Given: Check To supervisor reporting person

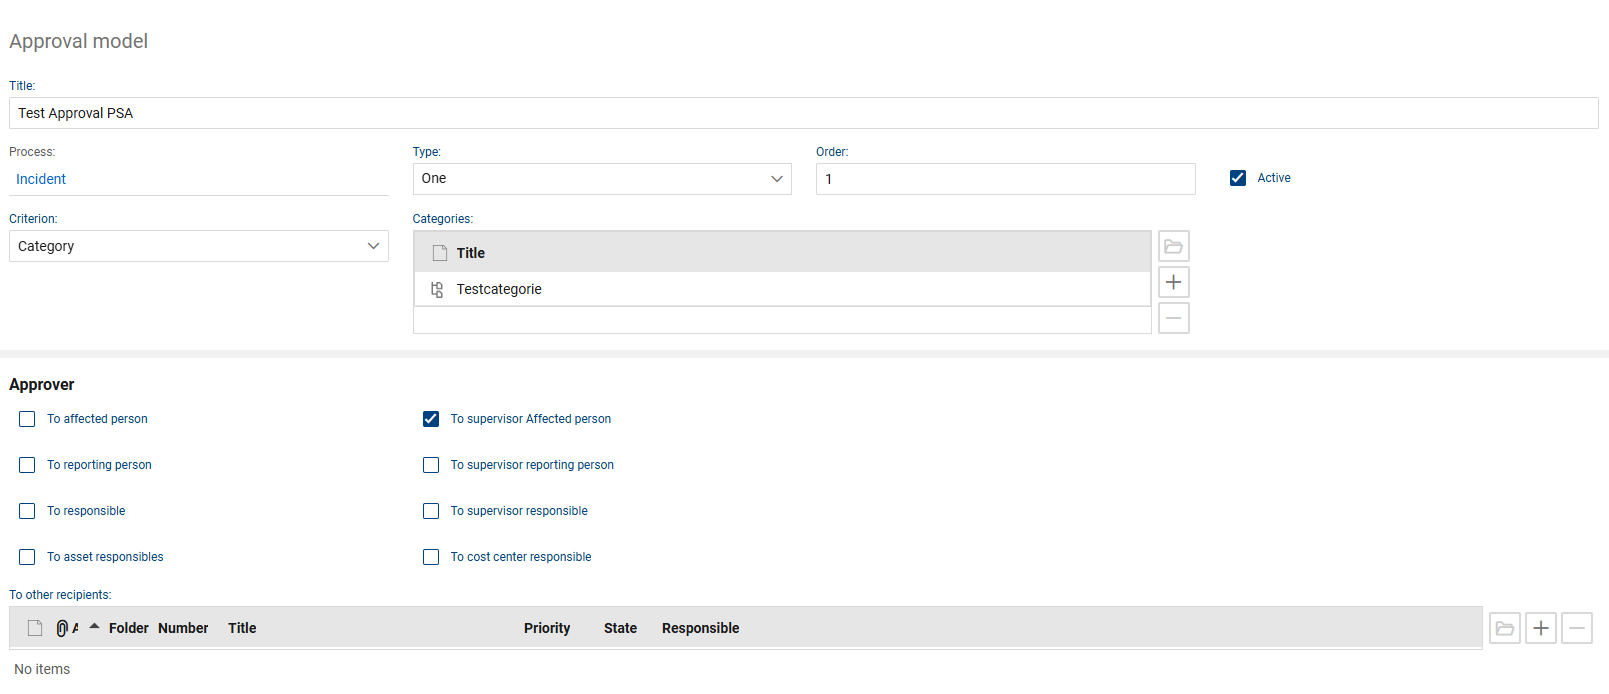Looking at the screenshot, I should pyautogui.click(x=431, y=465).
